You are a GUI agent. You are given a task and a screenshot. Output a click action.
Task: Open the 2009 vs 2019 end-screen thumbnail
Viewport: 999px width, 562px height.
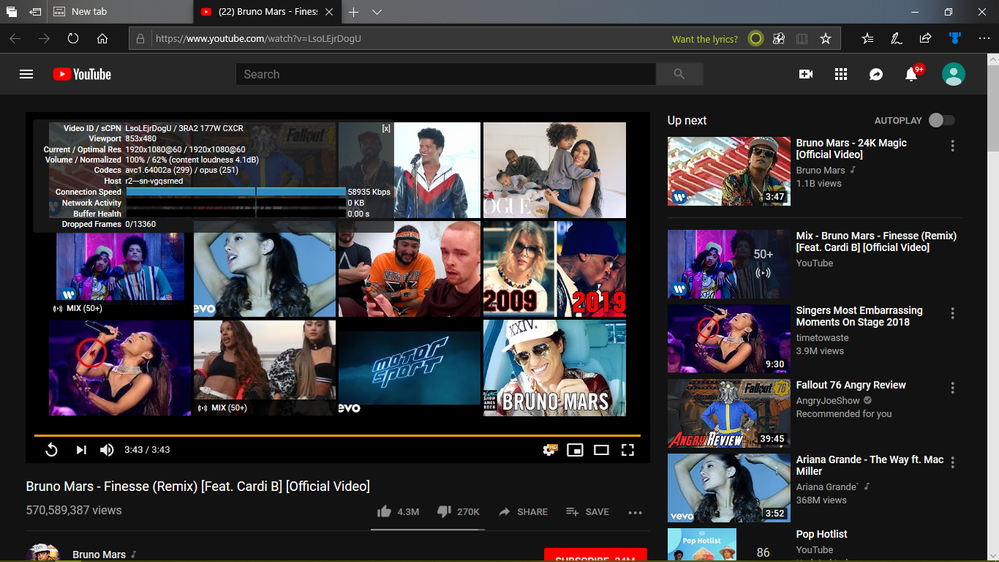click(554, 269)
